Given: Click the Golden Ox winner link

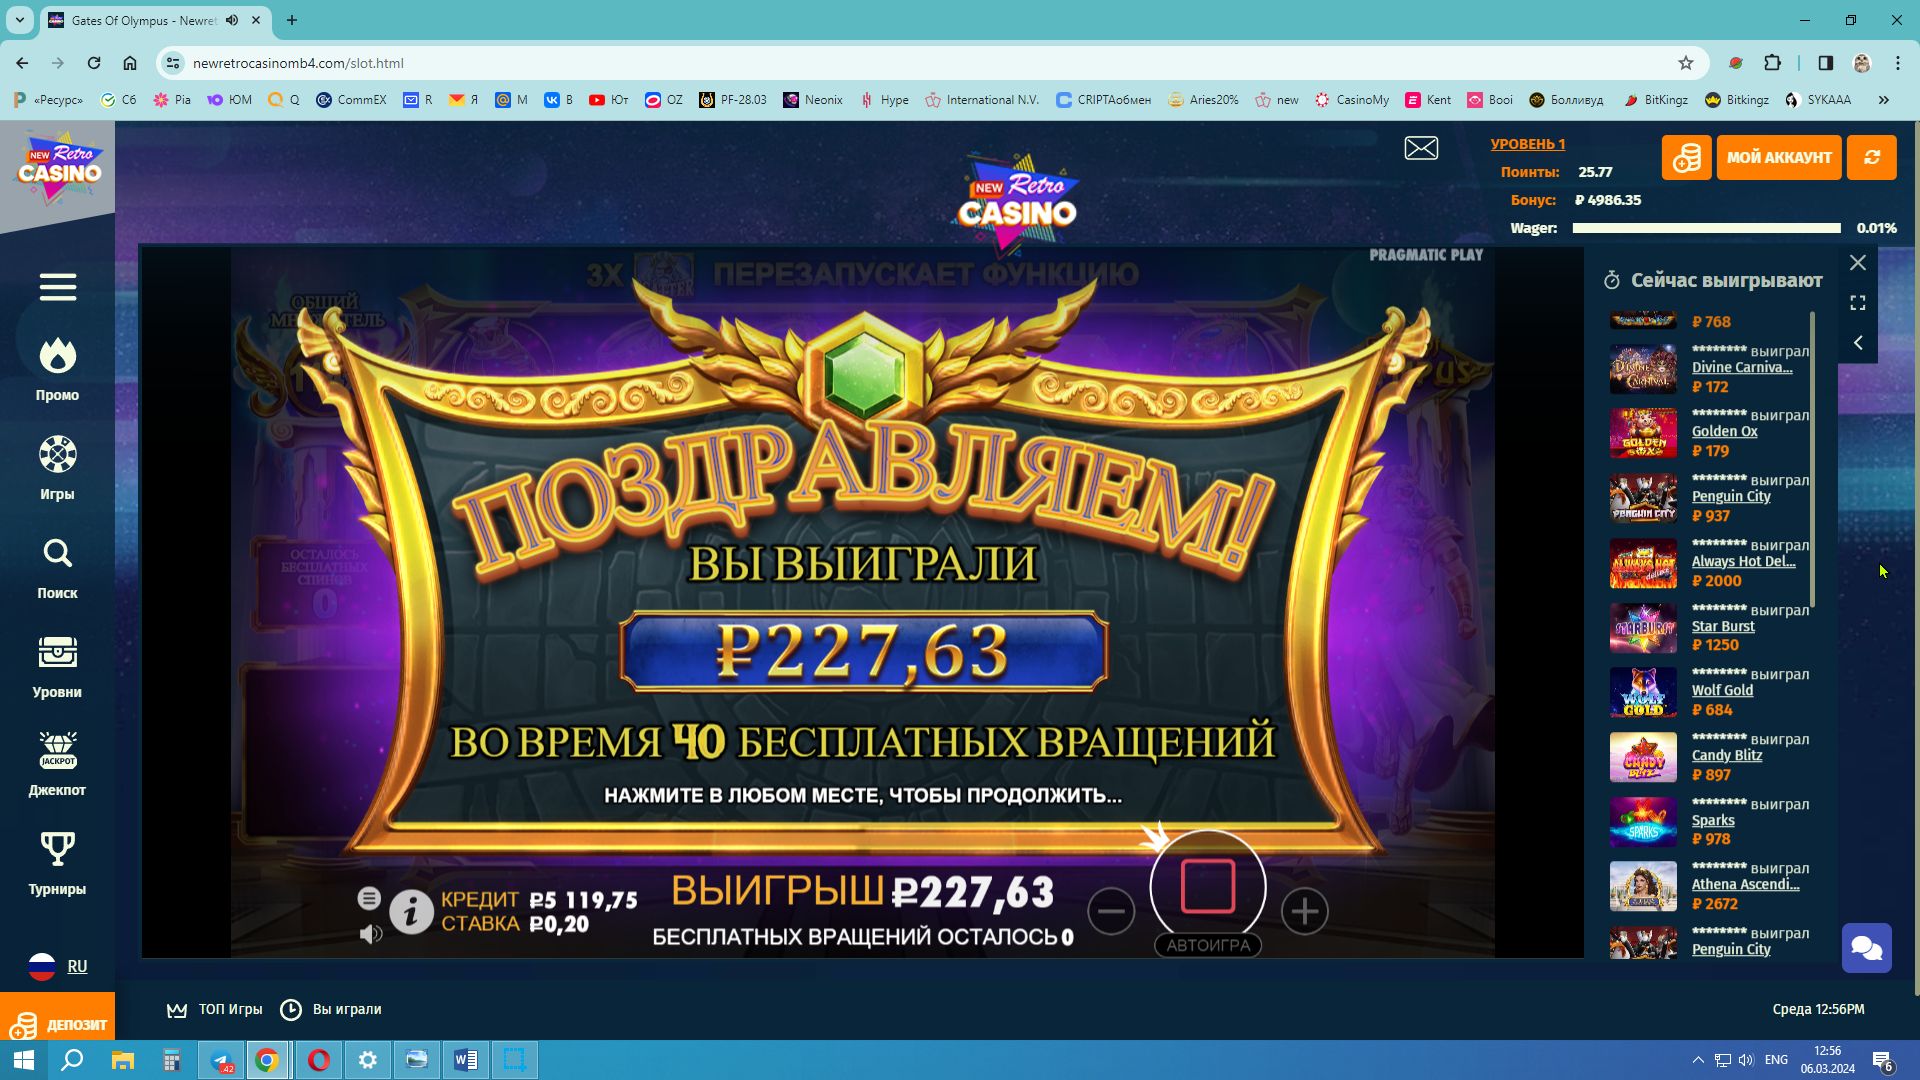Looking at the screenshot, I should tap(1724, 432).
